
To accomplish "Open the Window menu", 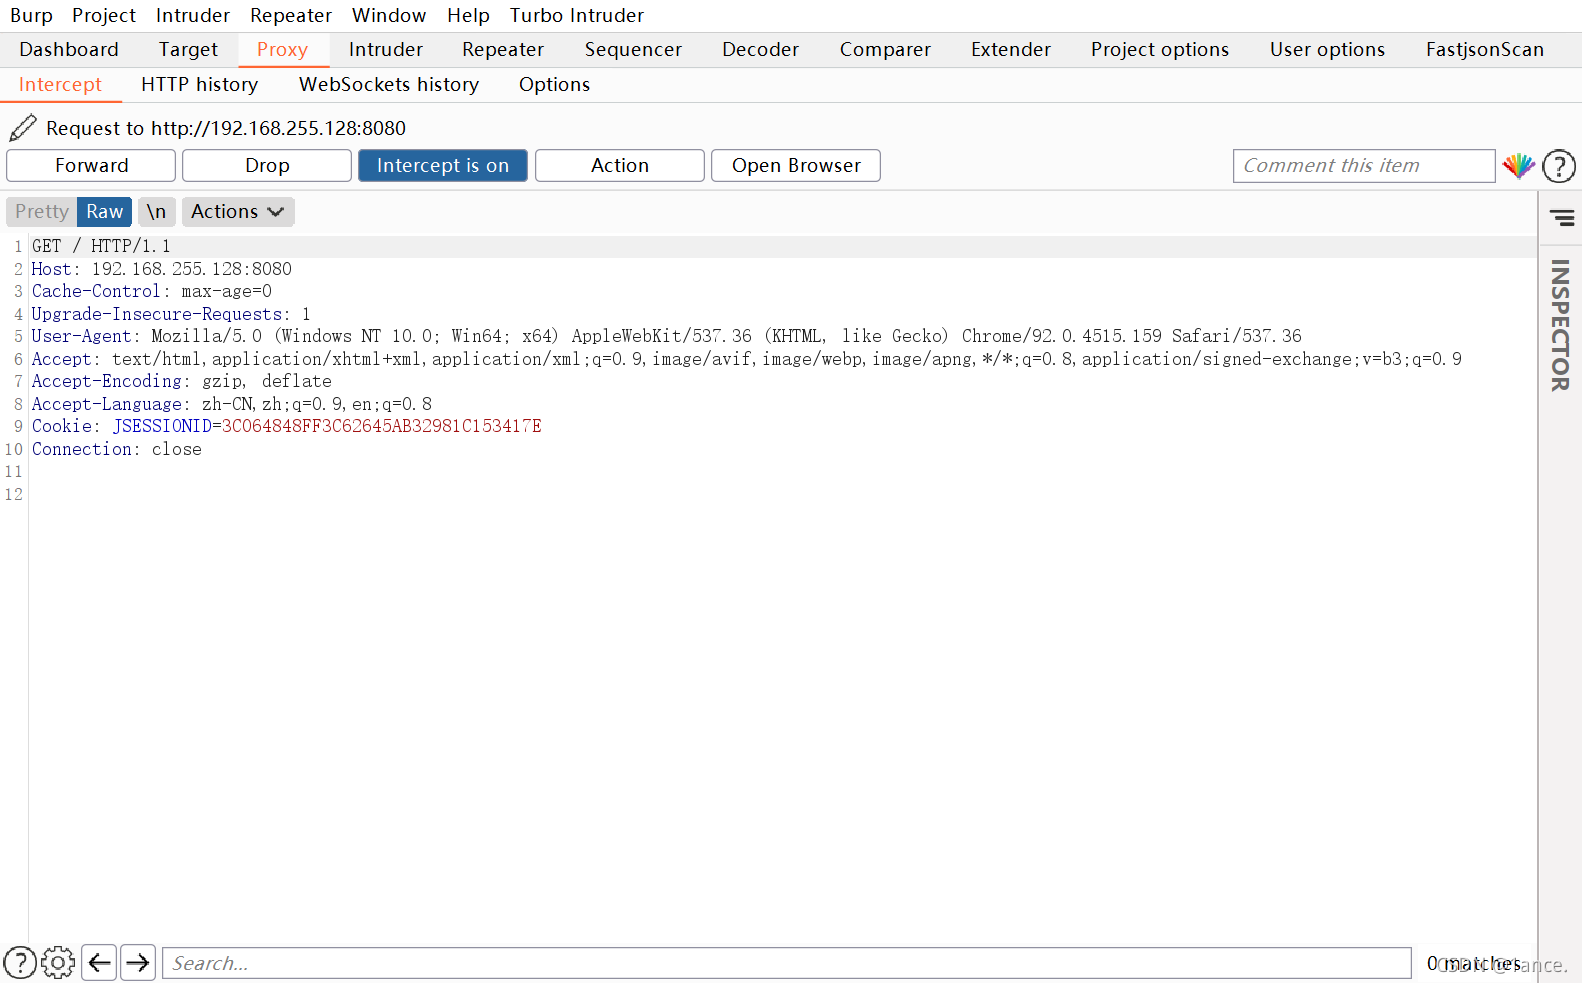I will click(389, 15).
